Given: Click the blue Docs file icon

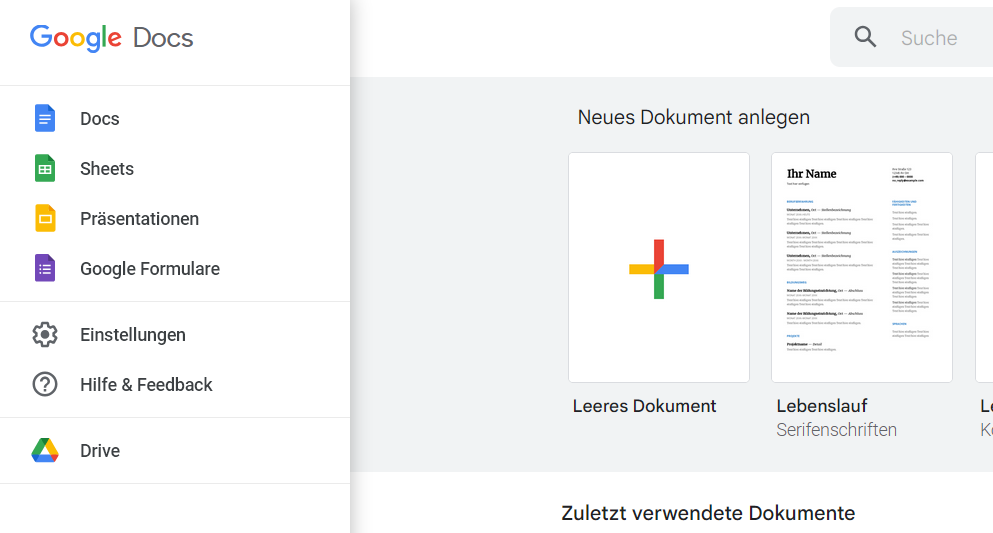Looking at the screenshot, I should click(45, 118).
